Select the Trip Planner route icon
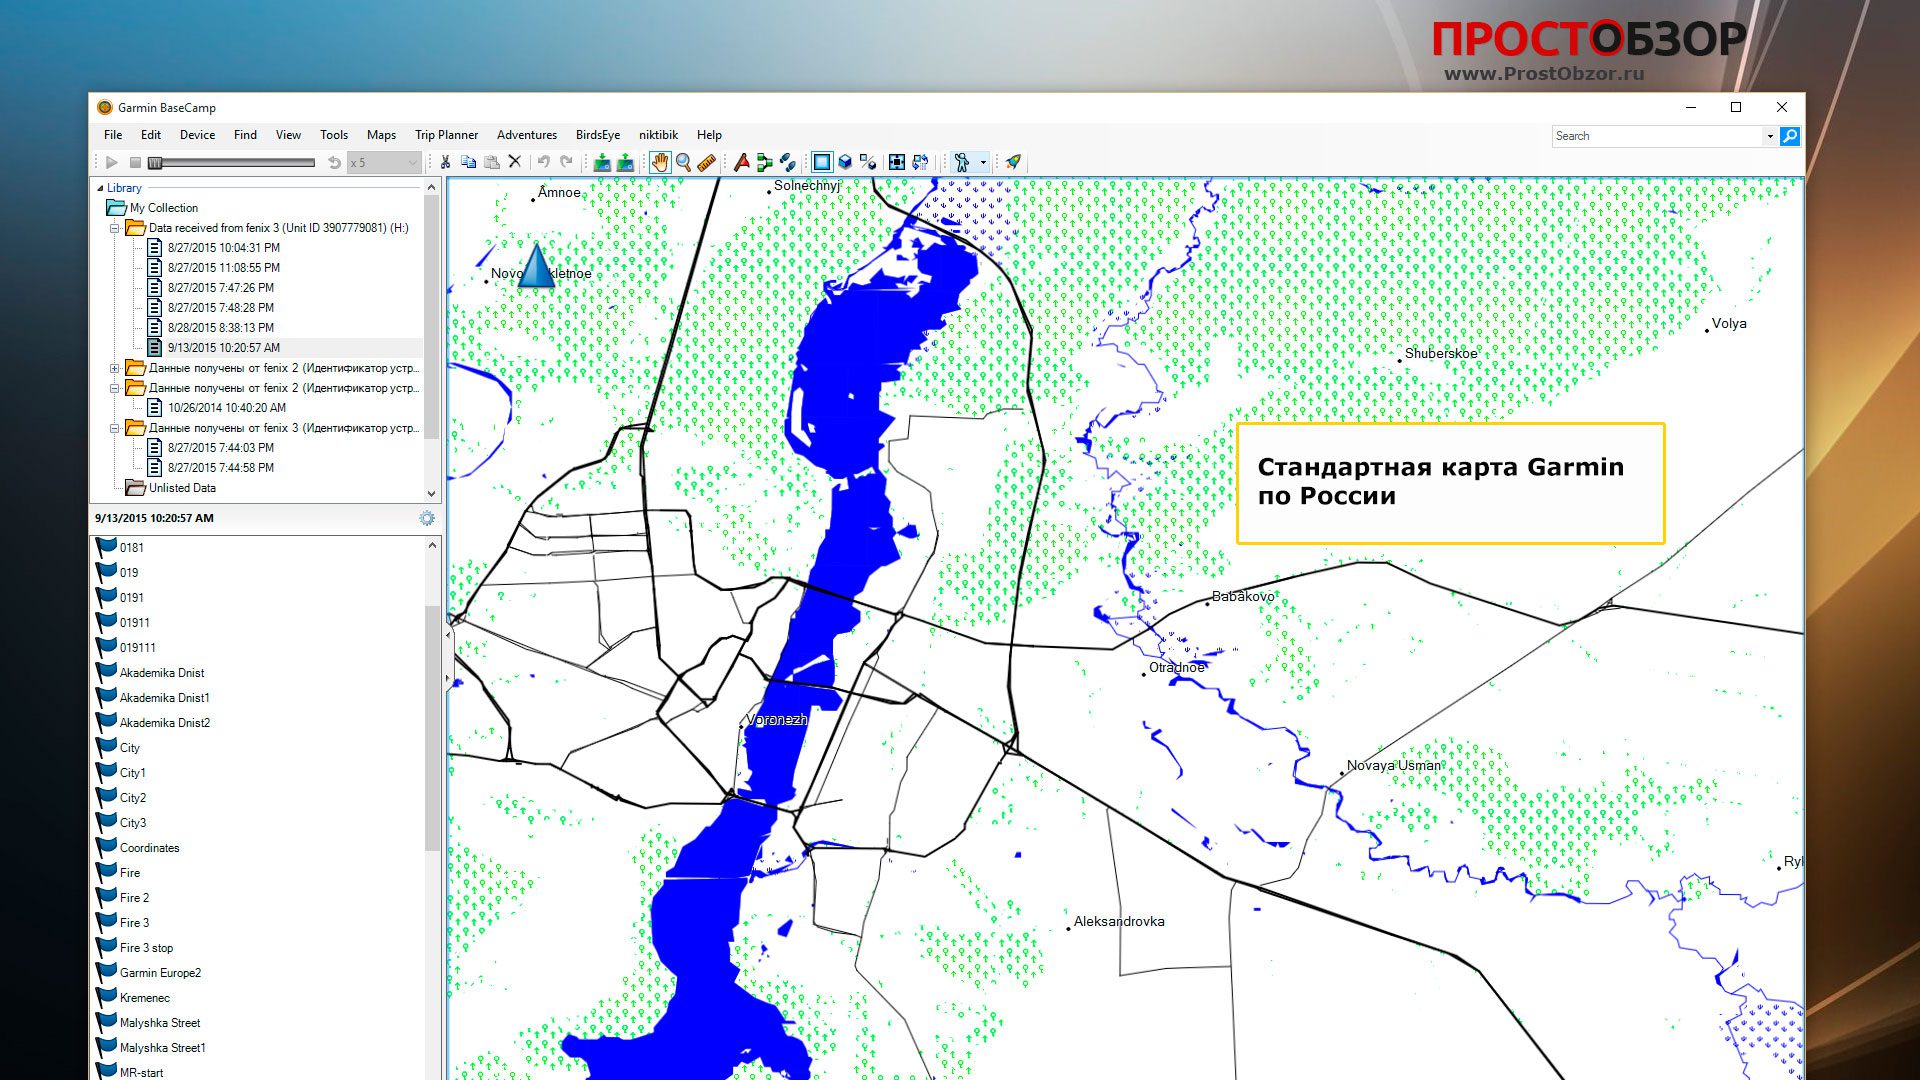The height and width of the screenshot is (1080, 1920). [x=765, y=162]
